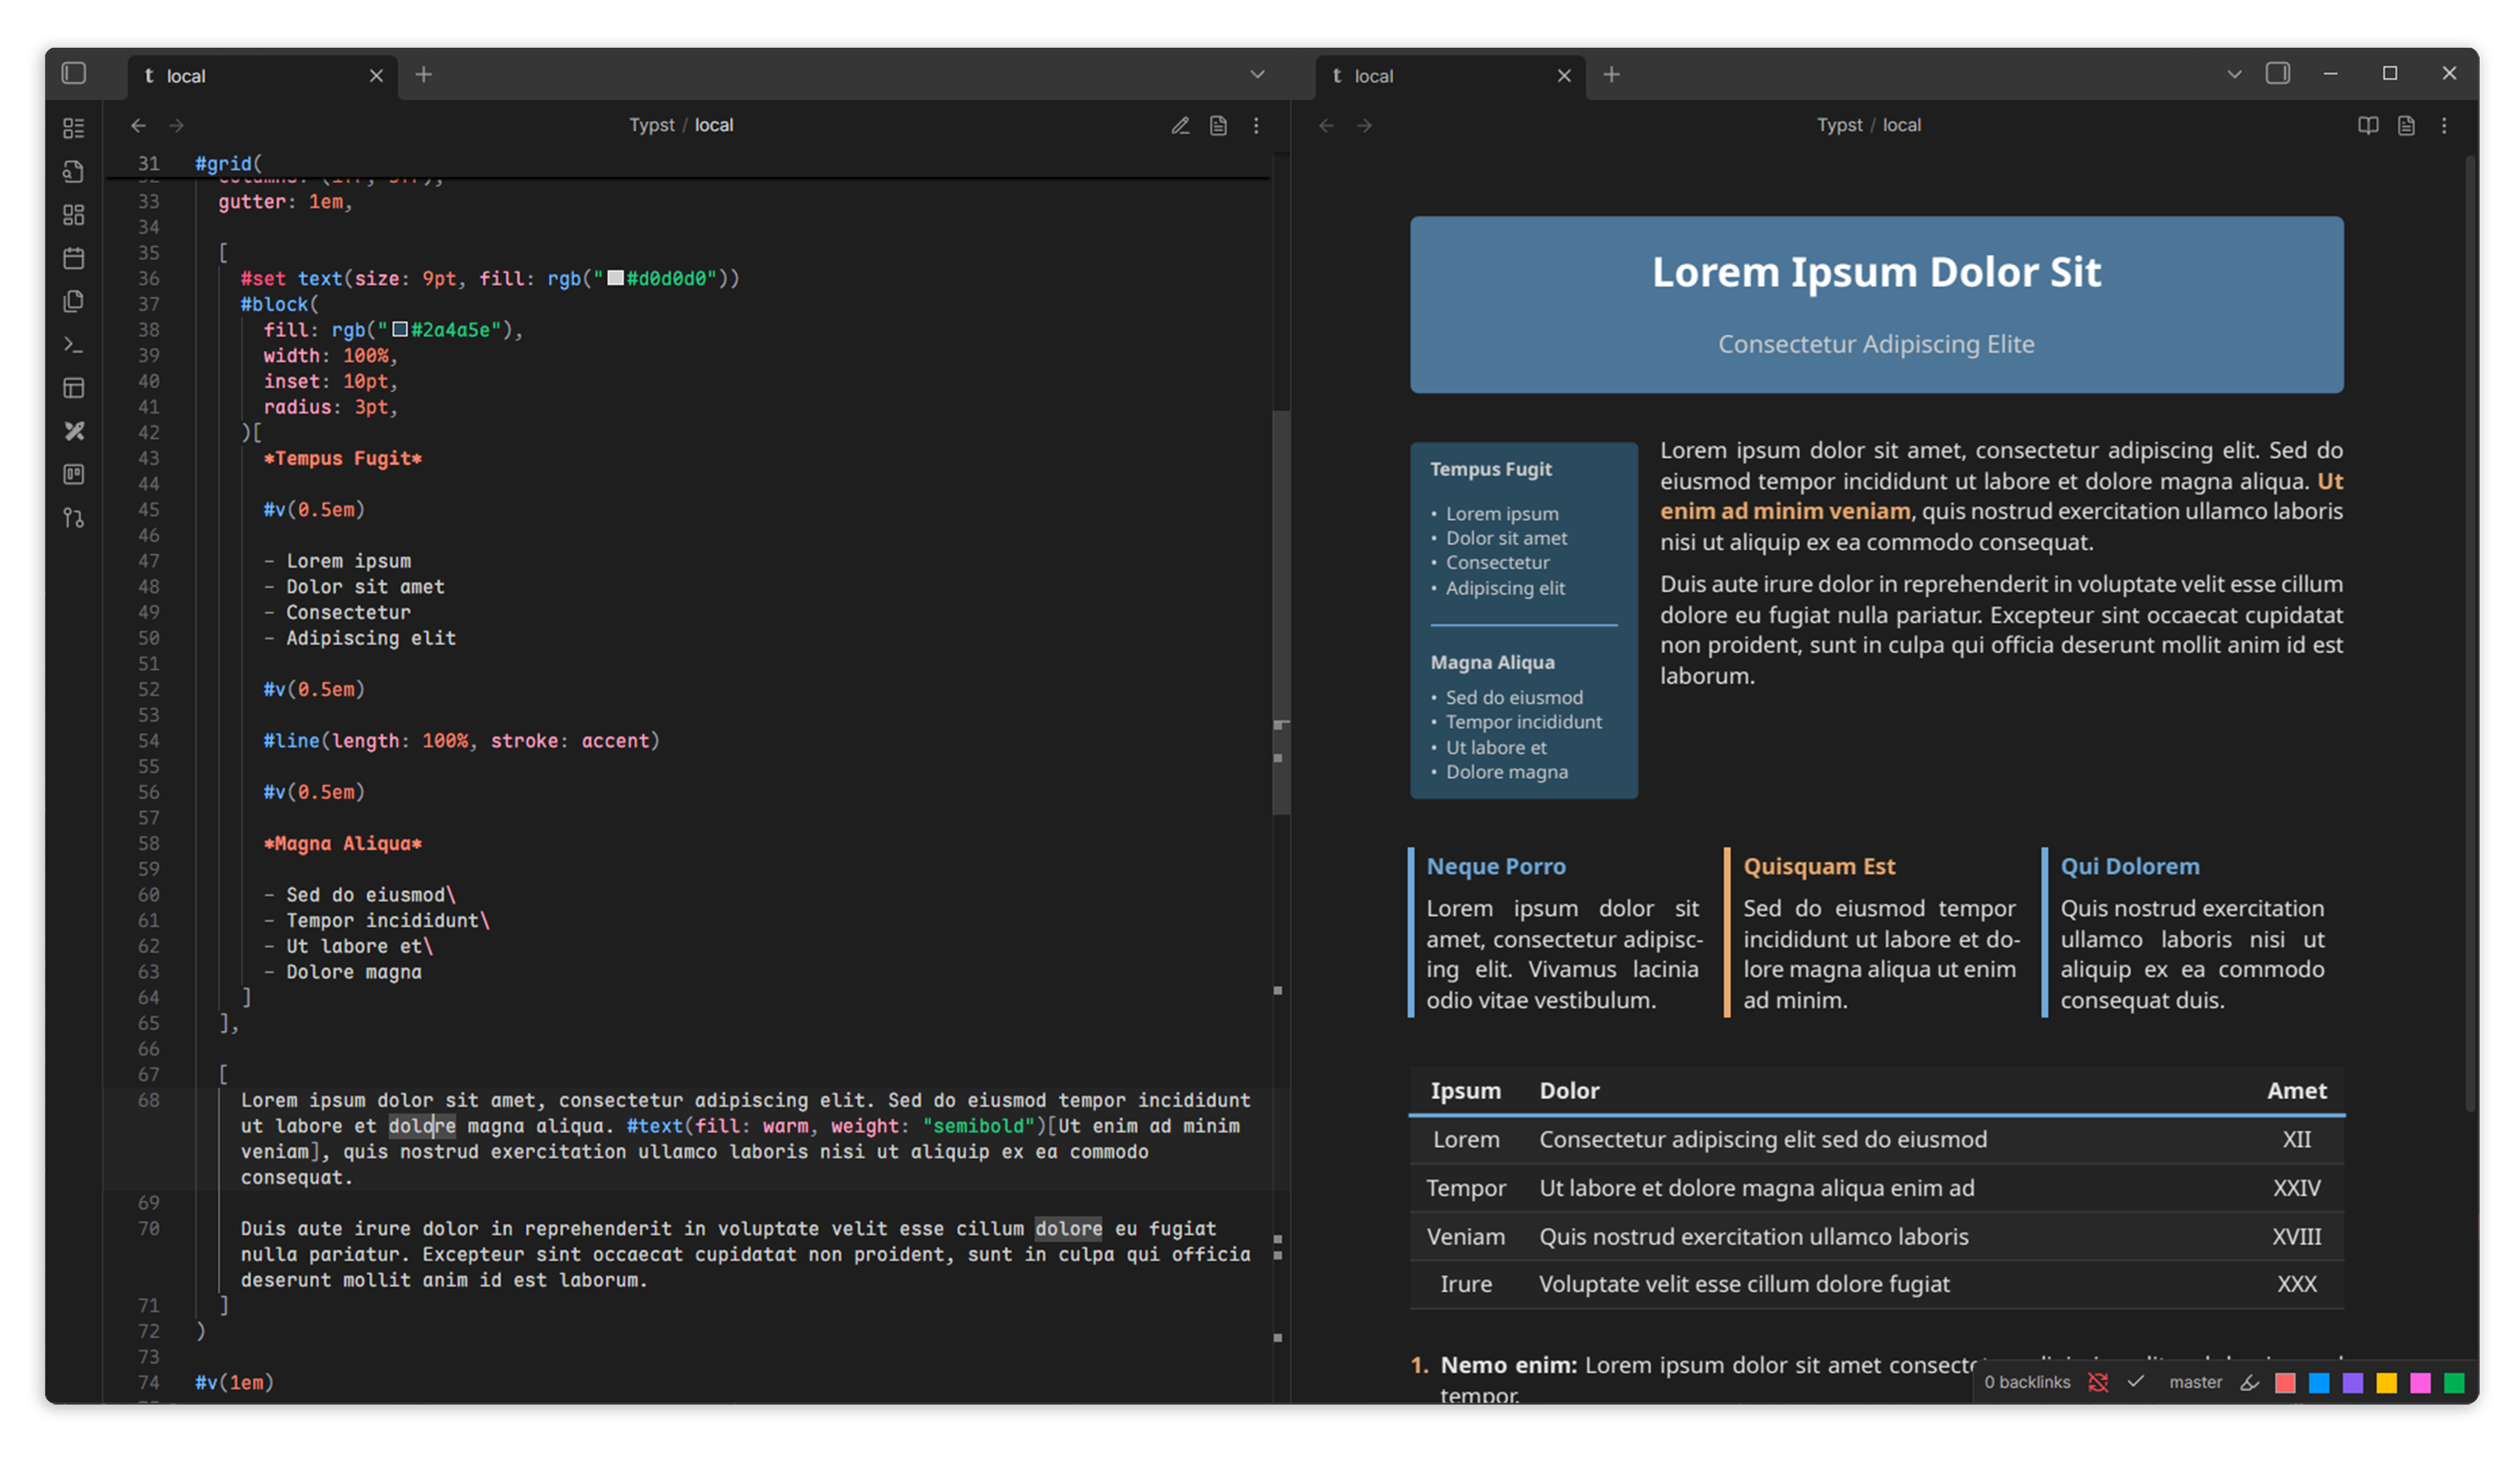Open a new tab in the left pane

pos(424,74)
